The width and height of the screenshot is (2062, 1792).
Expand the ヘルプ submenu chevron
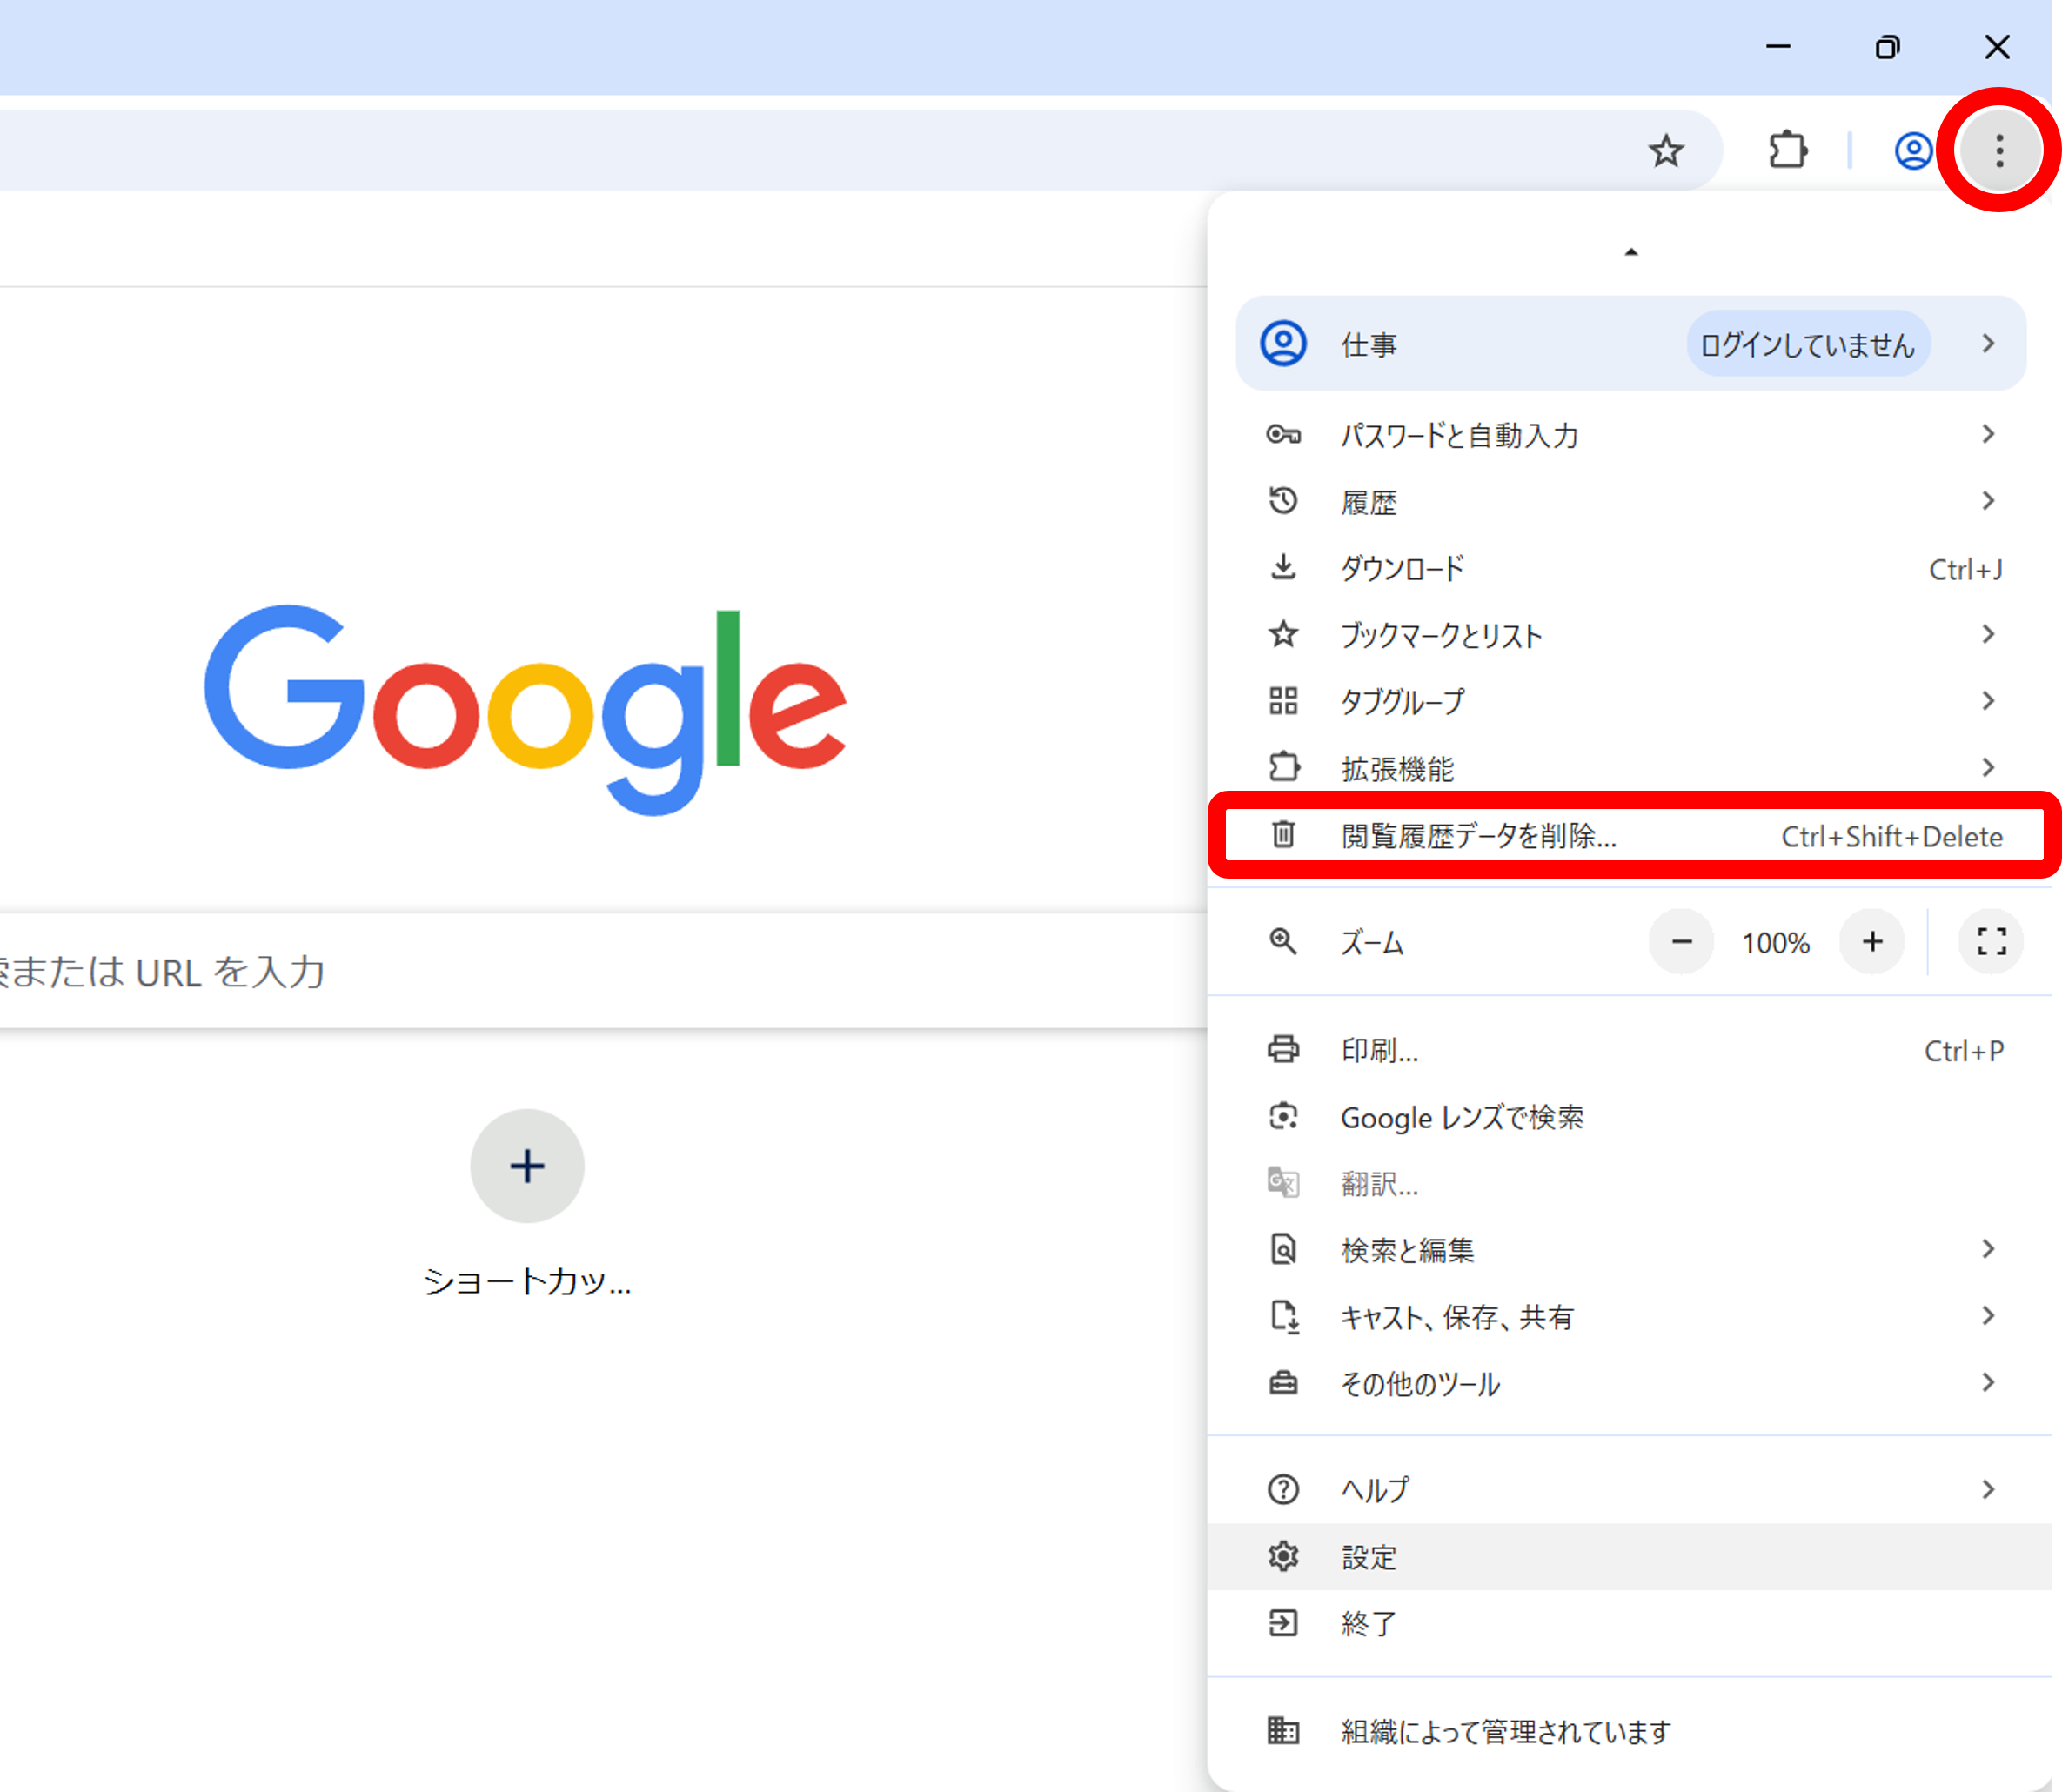click(x=1987, y=1488)
